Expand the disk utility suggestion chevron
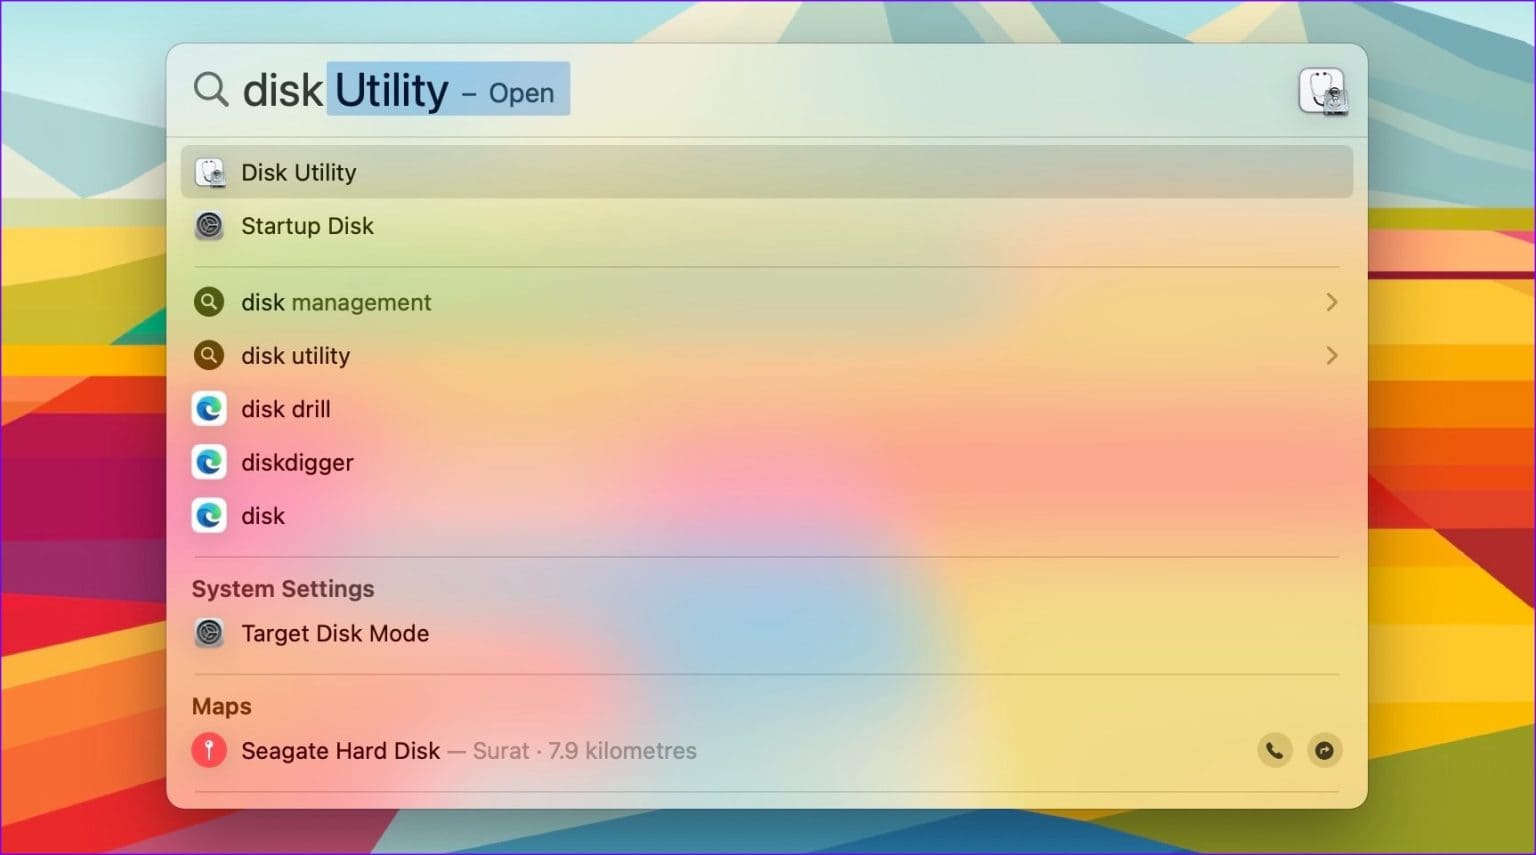The width and height of the screenshot is (1536, 855). 1331,355
